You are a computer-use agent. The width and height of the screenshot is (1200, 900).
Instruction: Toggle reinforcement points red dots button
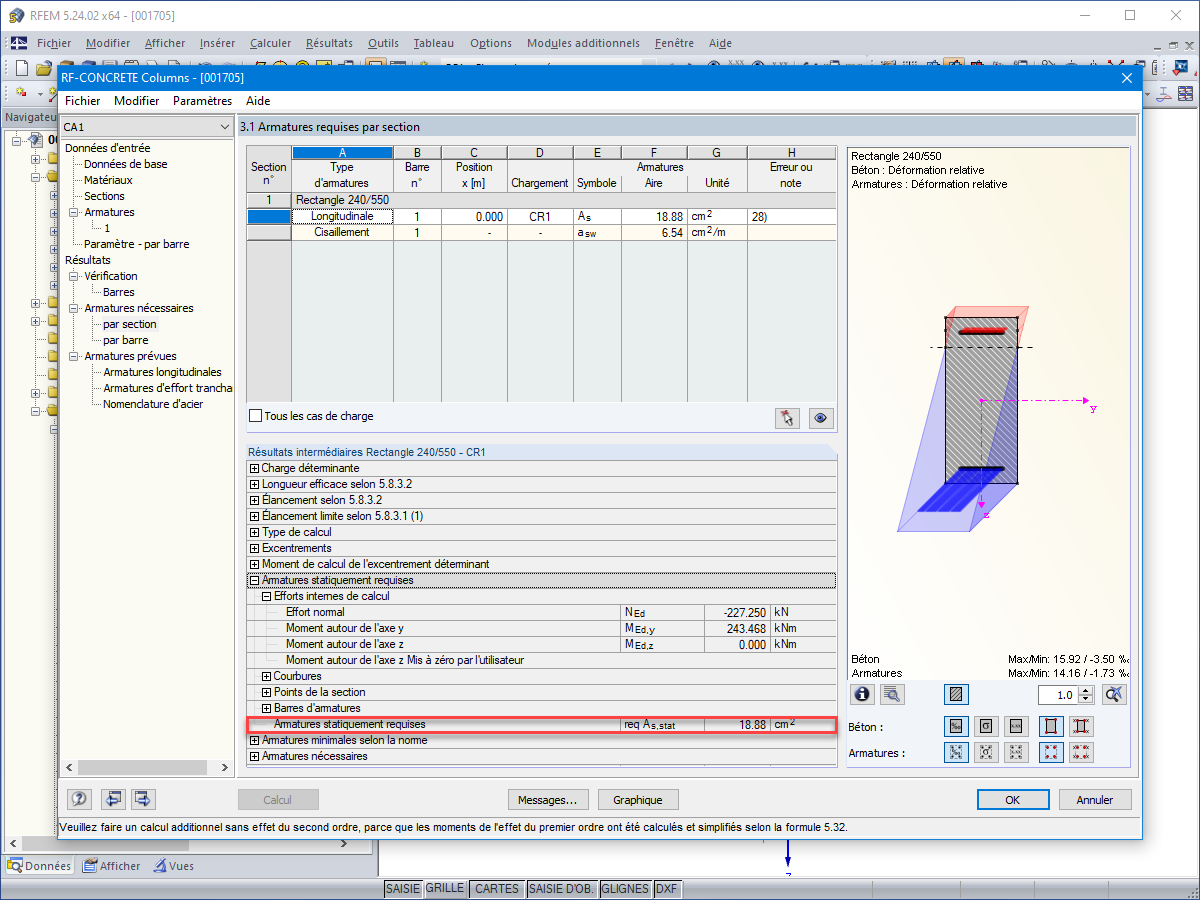[1051, 753]
